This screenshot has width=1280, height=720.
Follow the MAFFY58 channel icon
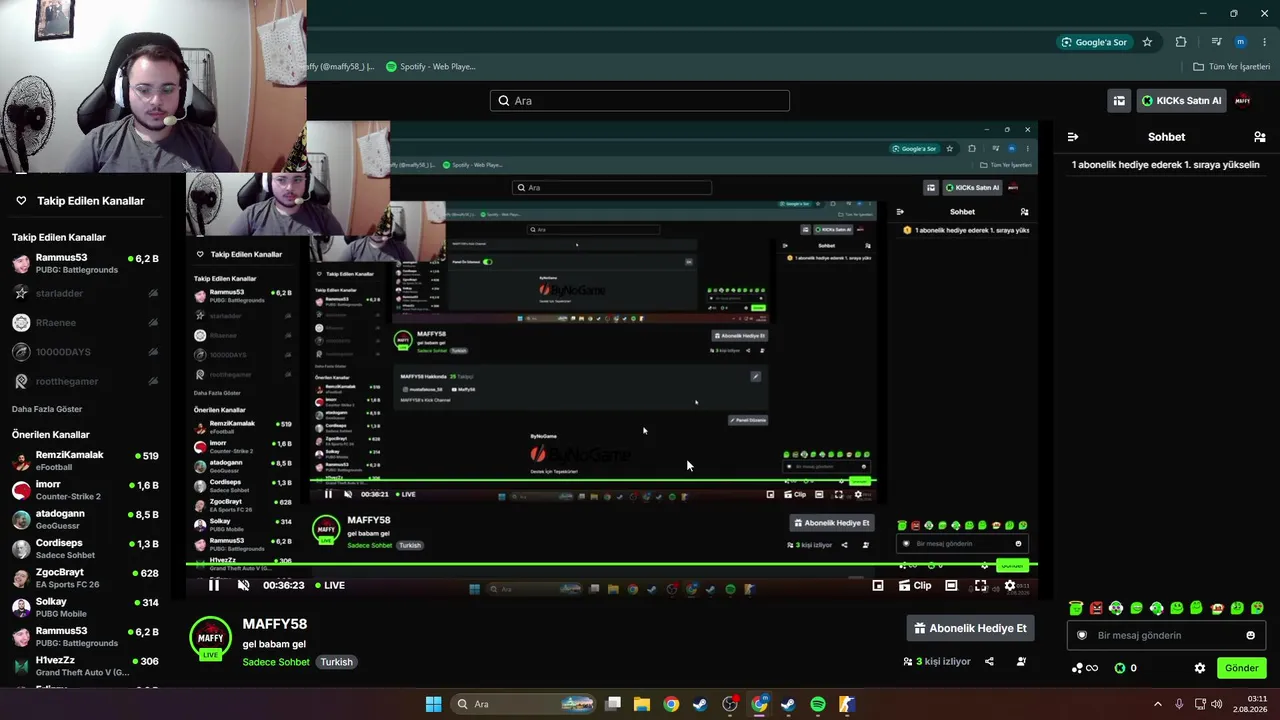1021,661
